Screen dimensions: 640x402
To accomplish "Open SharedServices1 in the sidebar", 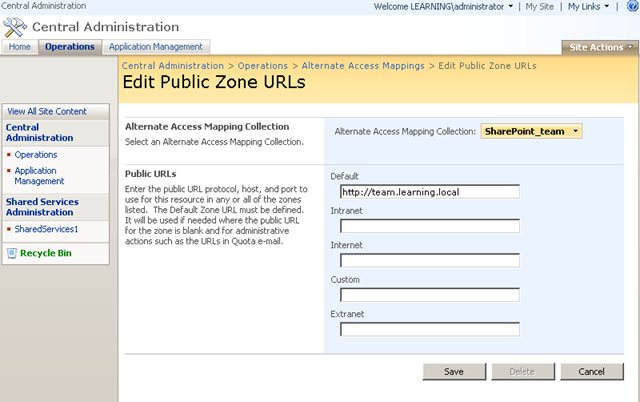I will click(x=45, y=229).
